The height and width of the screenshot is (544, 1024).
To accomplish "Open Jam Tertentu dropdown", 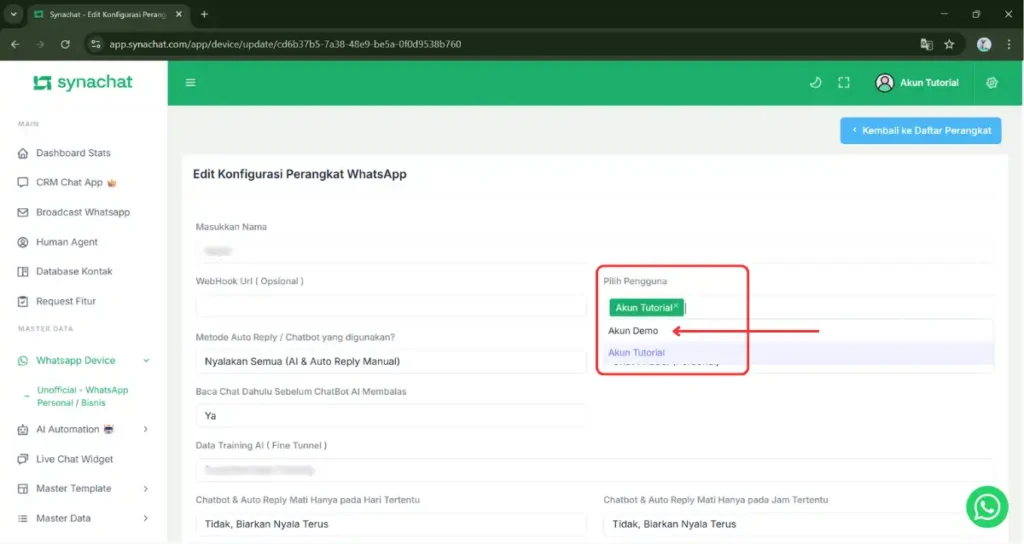I will (x=798, y=524).
